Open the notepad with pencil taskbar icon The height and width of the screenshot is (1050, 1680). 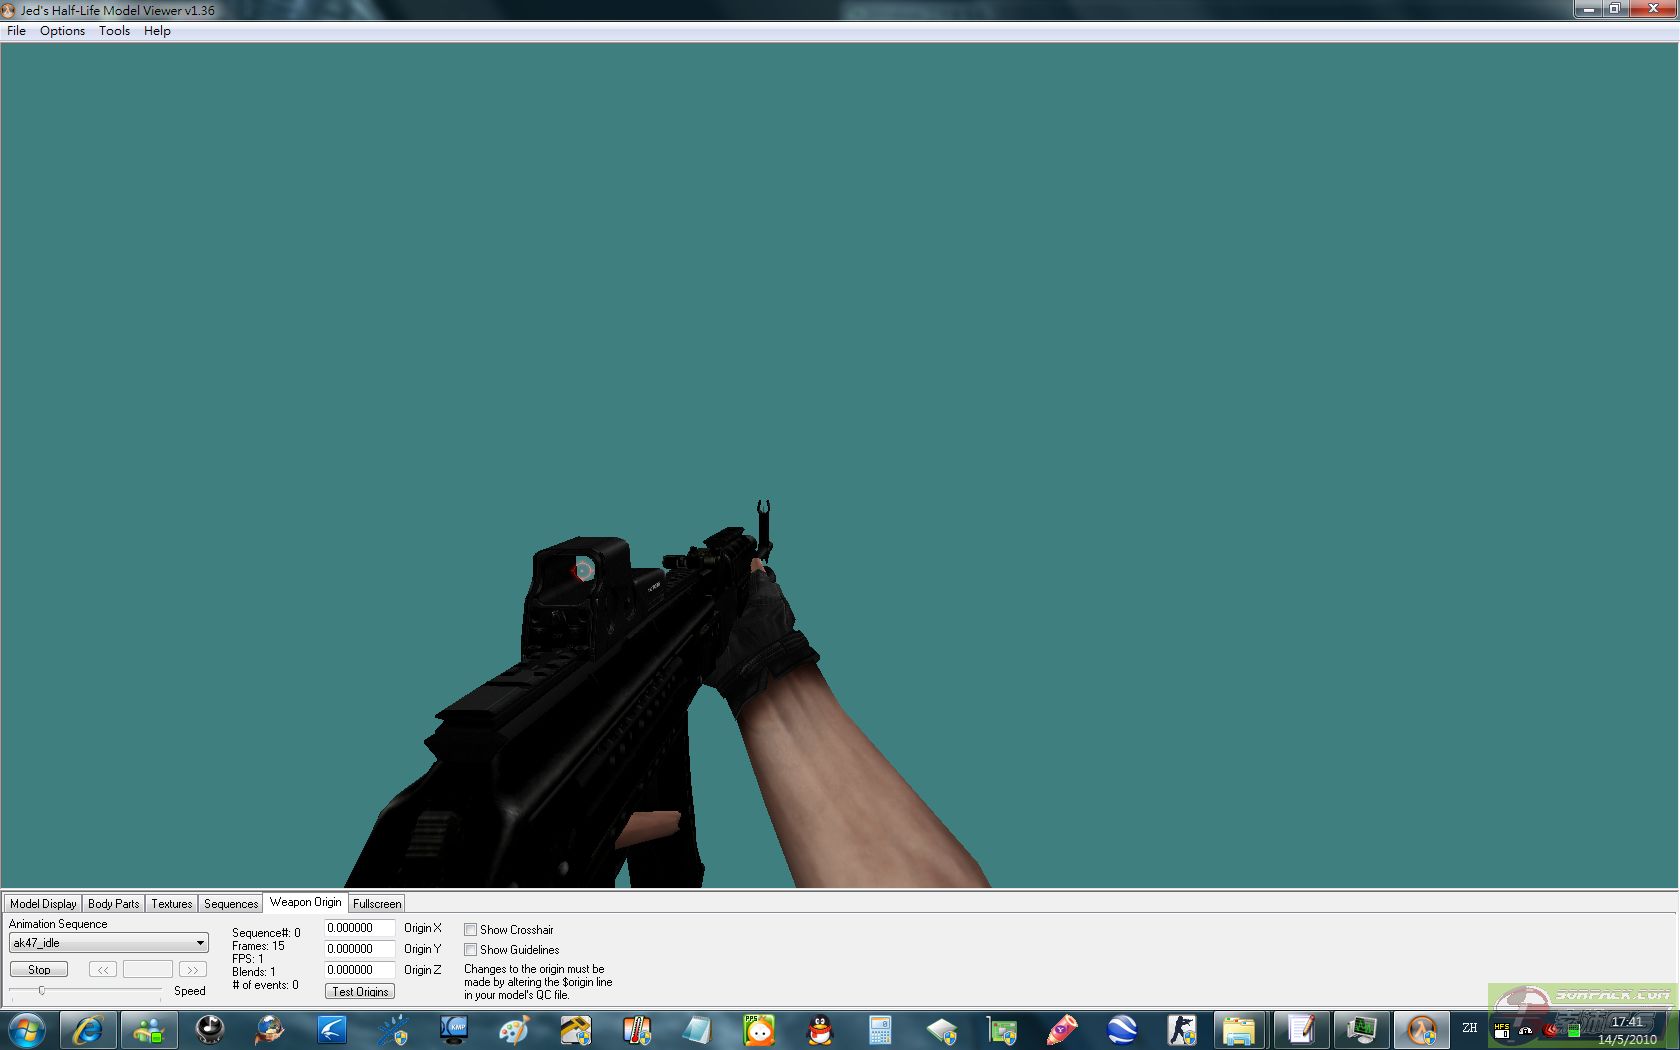(1301, 1029)
